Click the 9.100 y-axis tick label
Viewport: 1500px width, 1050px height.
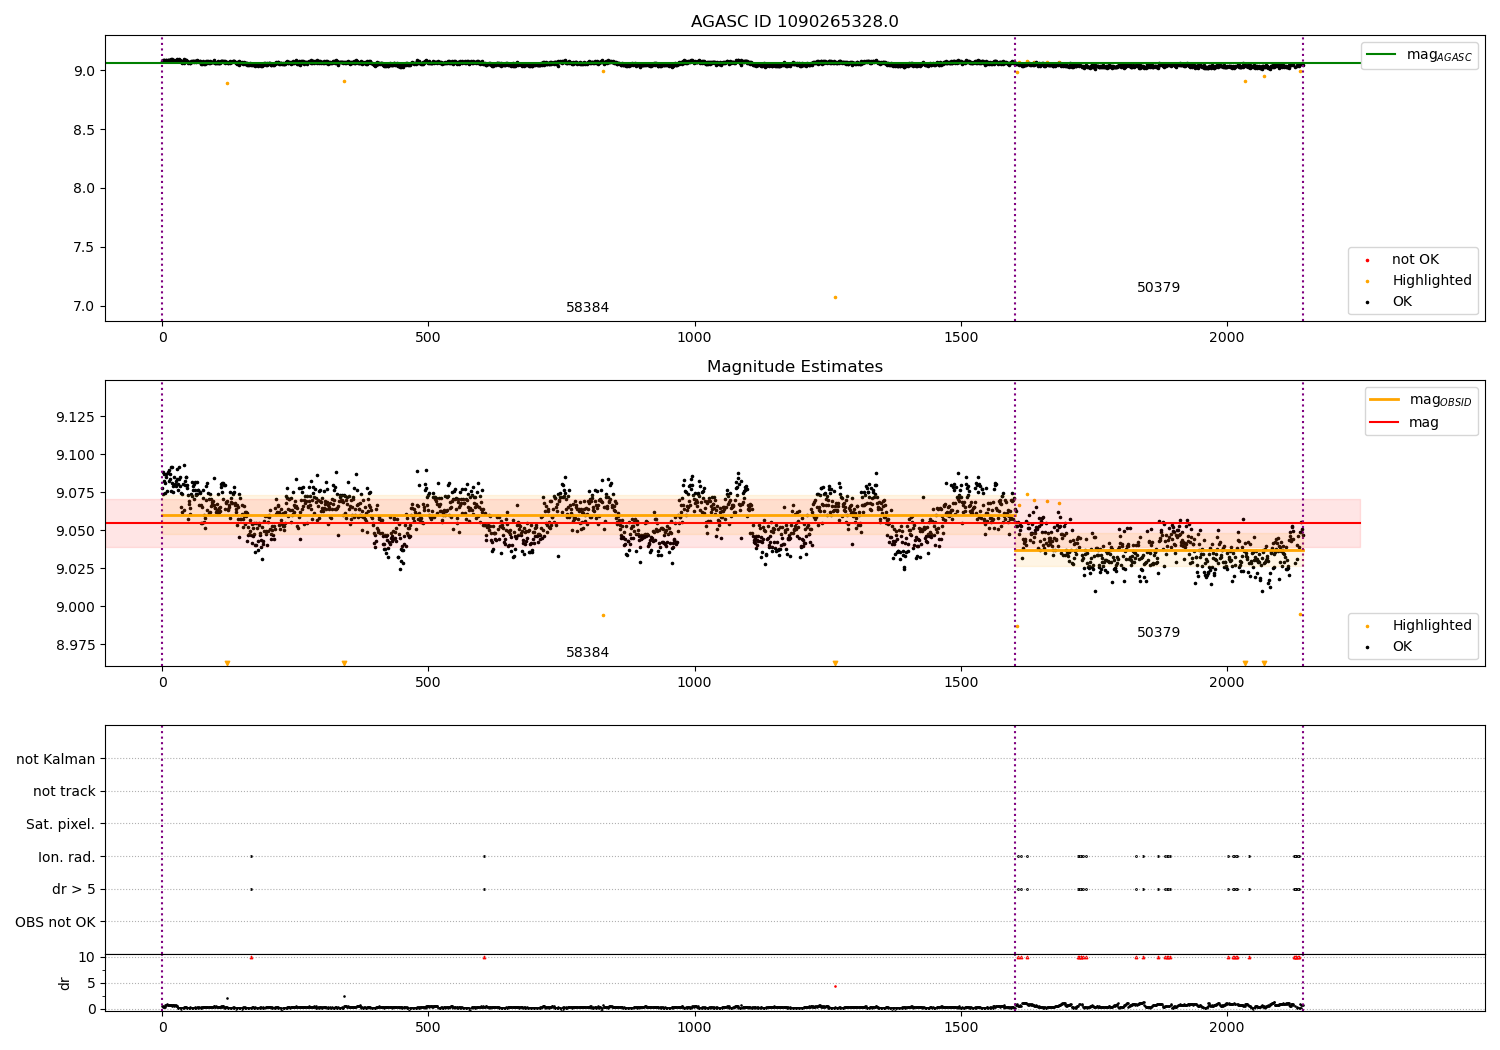pos(76,455)
